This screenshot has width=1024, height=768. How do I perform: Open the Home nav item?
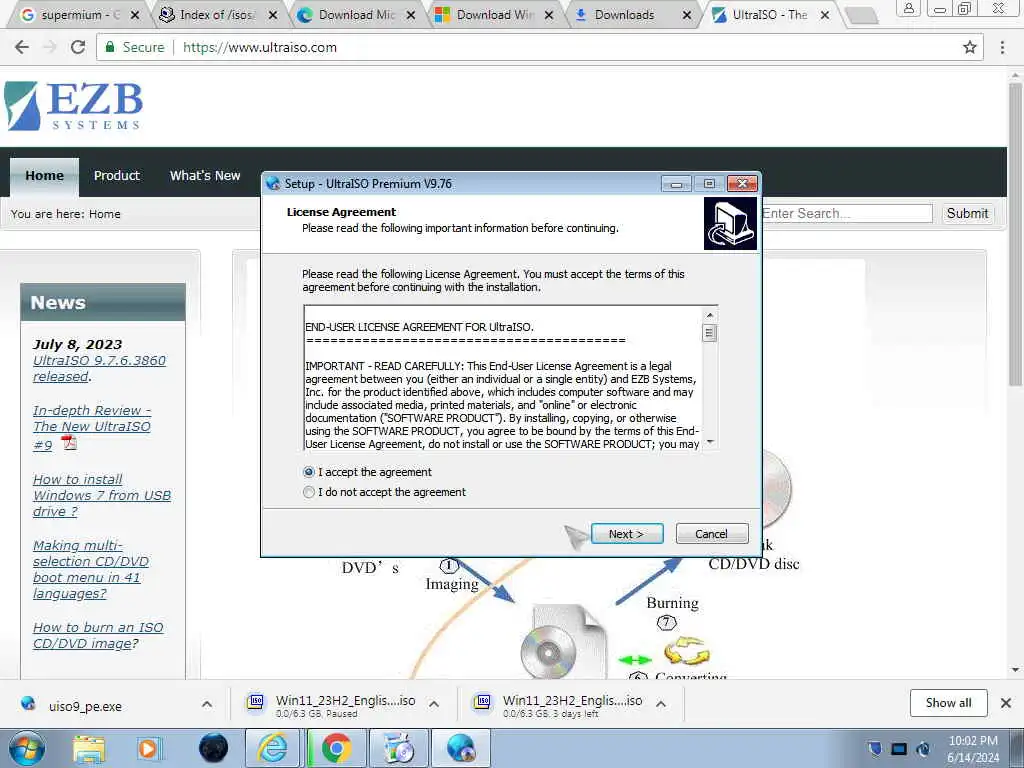[44, 176]
